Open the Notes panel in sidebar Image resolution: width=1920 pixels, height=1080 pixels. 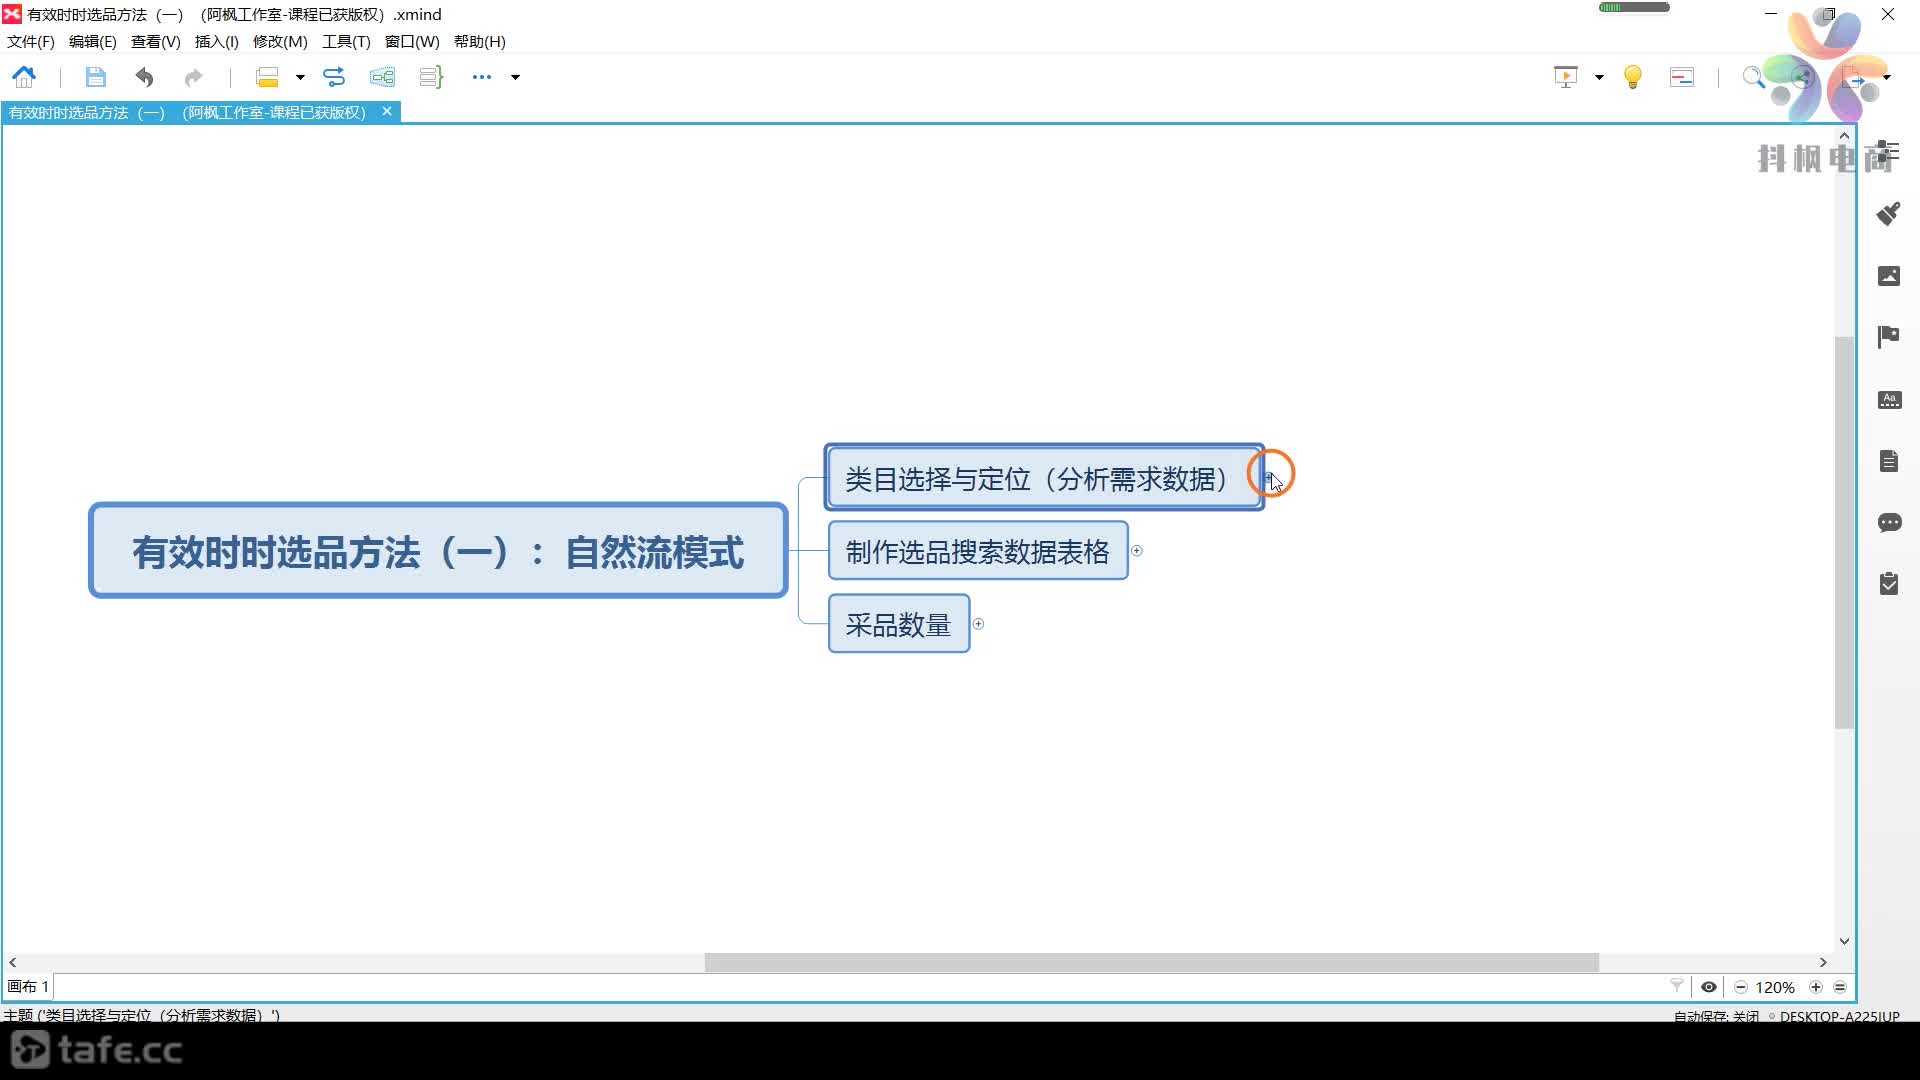(1889, 461)
